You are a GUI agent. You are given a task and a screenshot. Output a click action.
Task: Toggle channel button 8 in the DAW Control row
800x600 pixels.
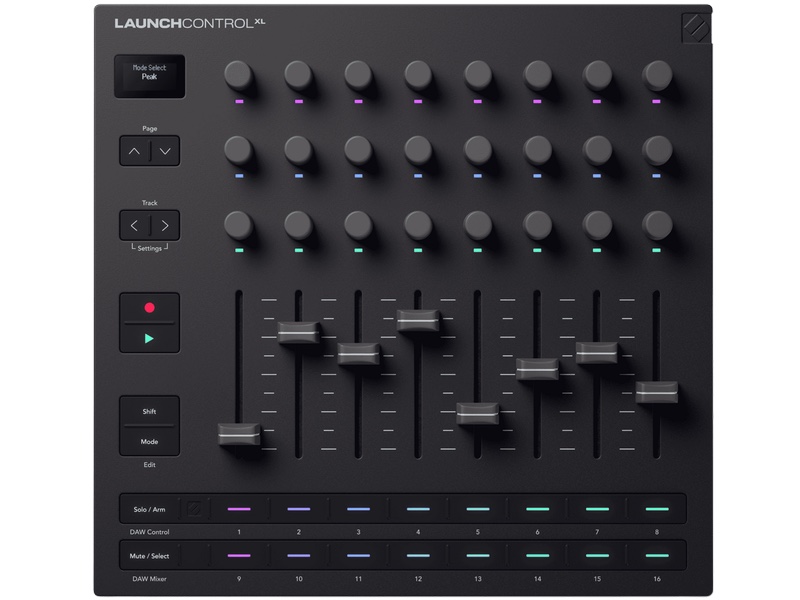point(657,509)
